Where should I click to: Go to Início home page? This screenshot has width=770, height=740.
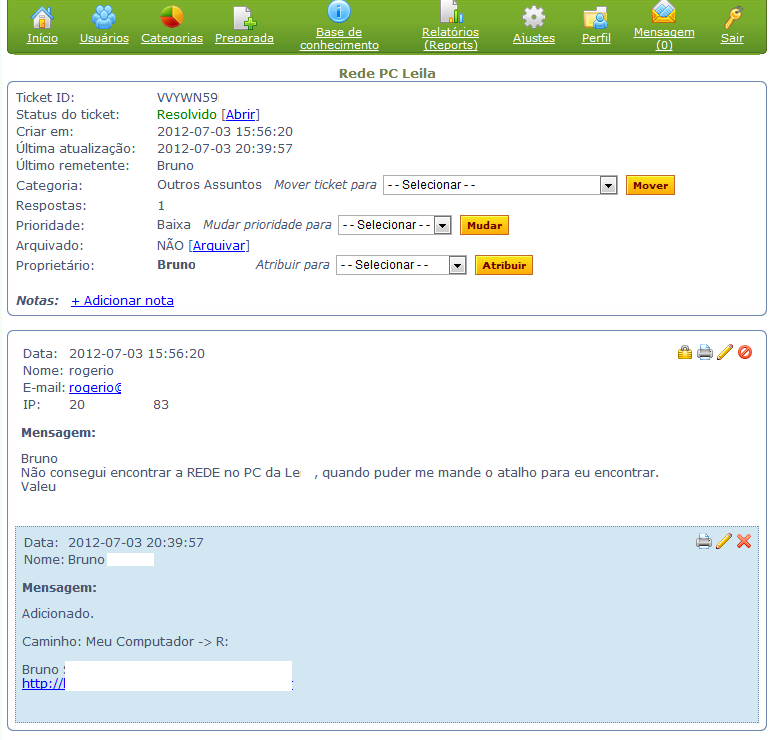tap(42, 26)
